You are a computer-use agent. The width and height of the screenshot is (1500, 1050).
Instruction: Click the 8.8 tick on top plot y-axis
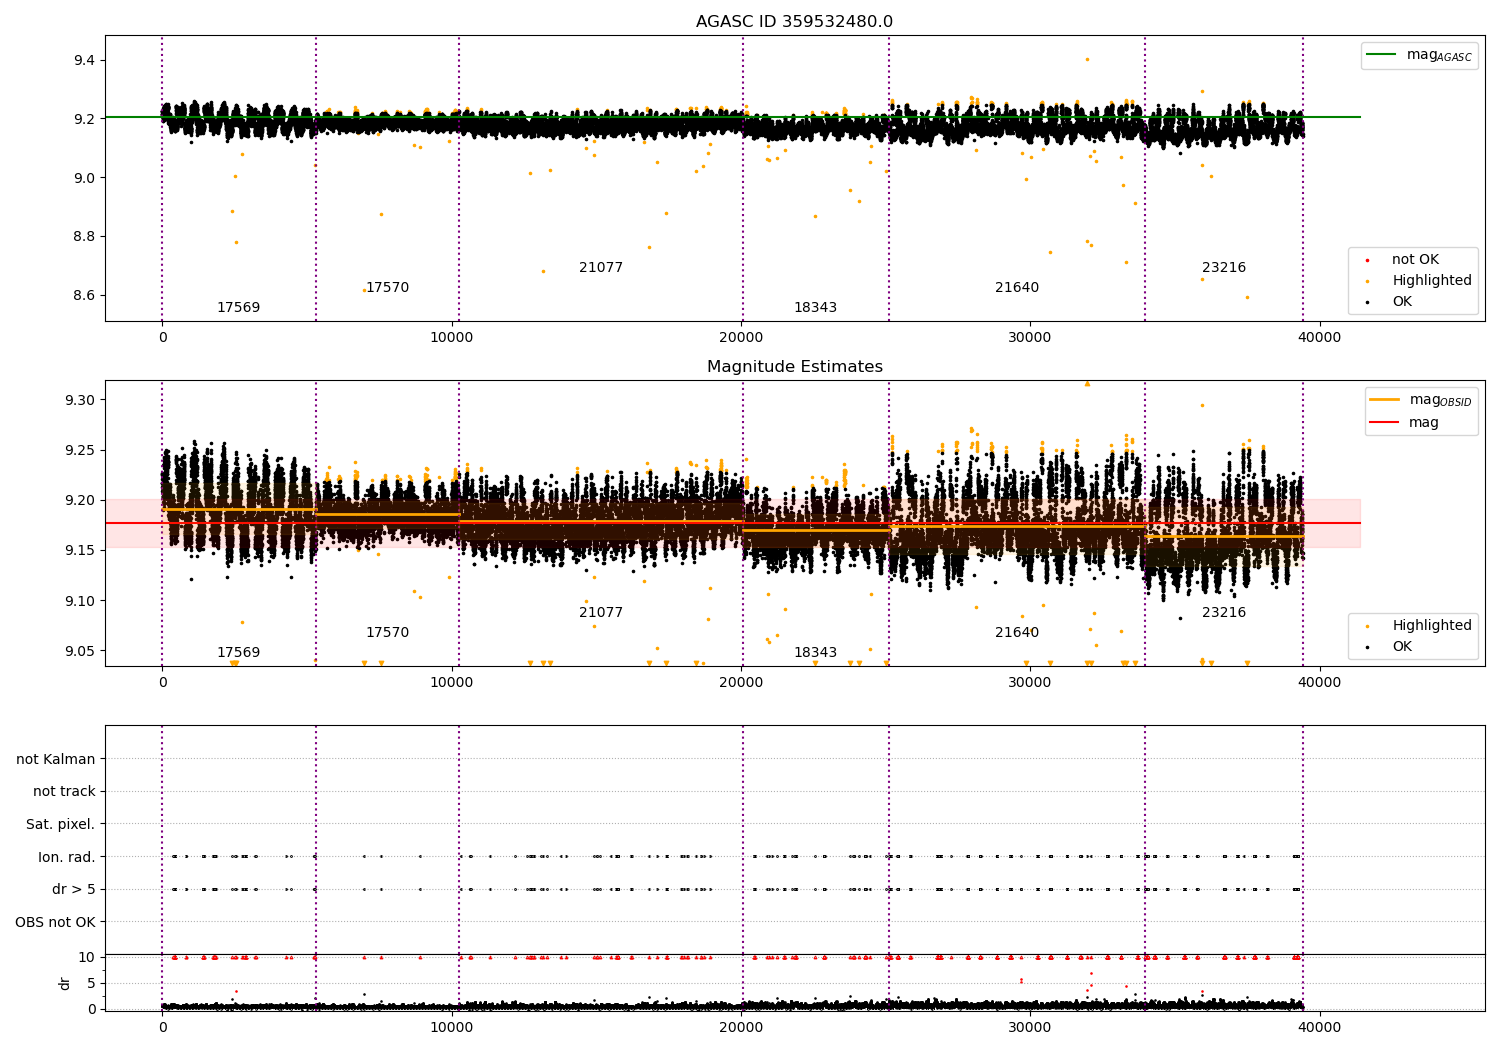[x=84, y=237]
